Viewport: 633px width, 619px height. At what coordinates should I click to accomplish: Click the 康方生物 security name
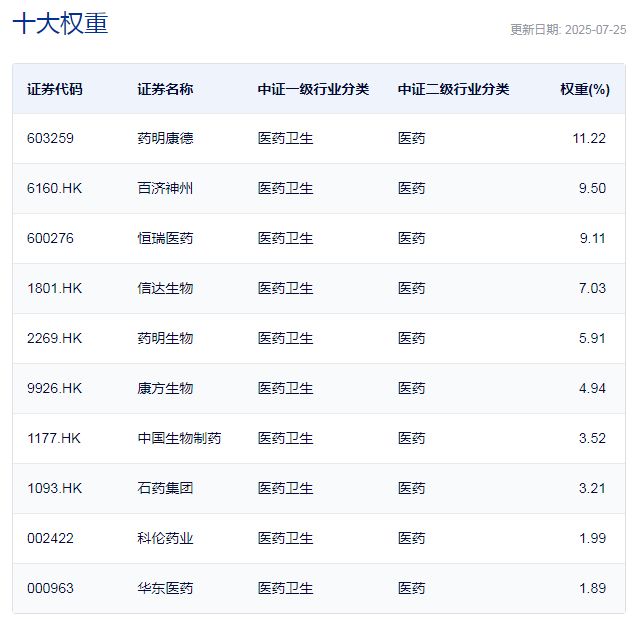click(x=165, y=388)
